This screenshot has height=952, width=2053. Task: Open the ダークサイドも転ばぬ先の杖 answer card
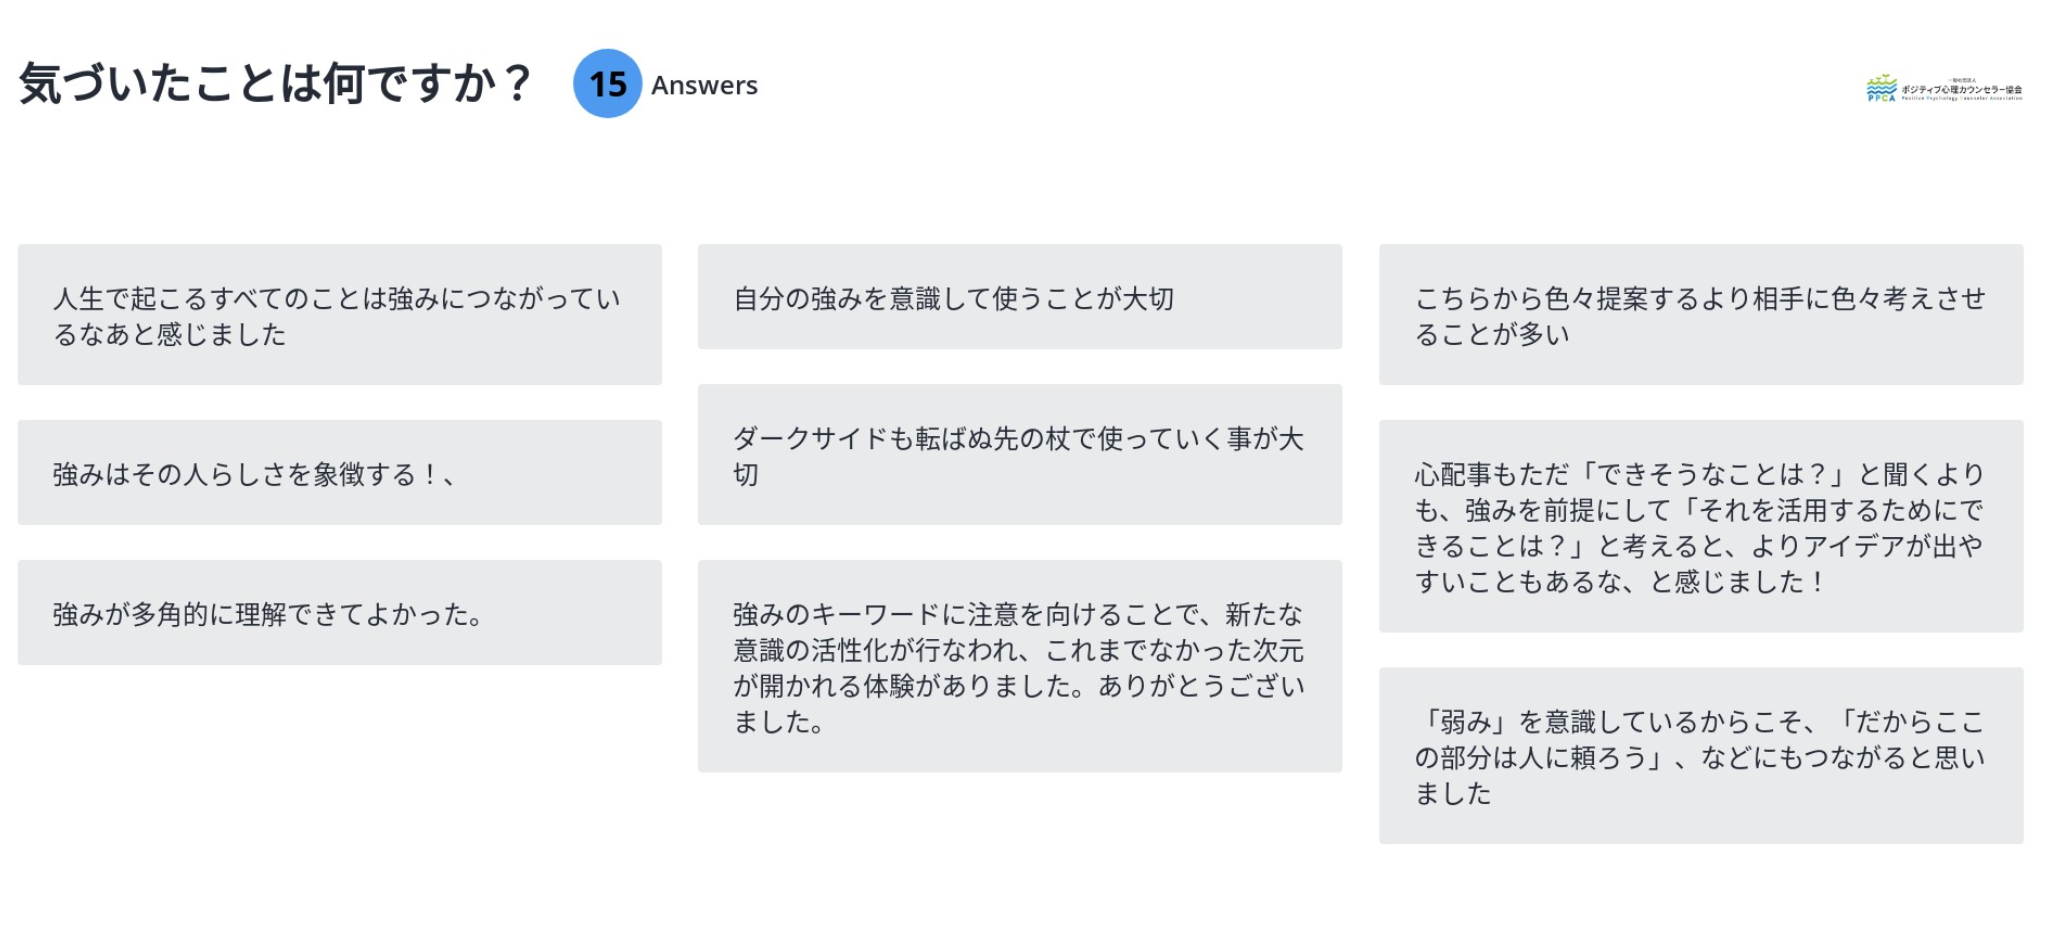tap(1019, 455)
